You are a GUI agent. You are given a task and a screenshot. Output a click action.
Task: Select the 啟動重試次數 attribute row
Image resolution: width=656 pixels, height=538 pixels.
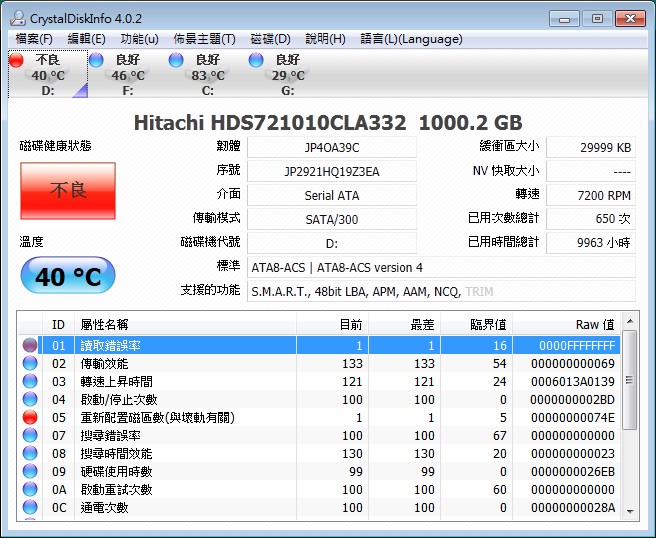click(x=320, y=489)
